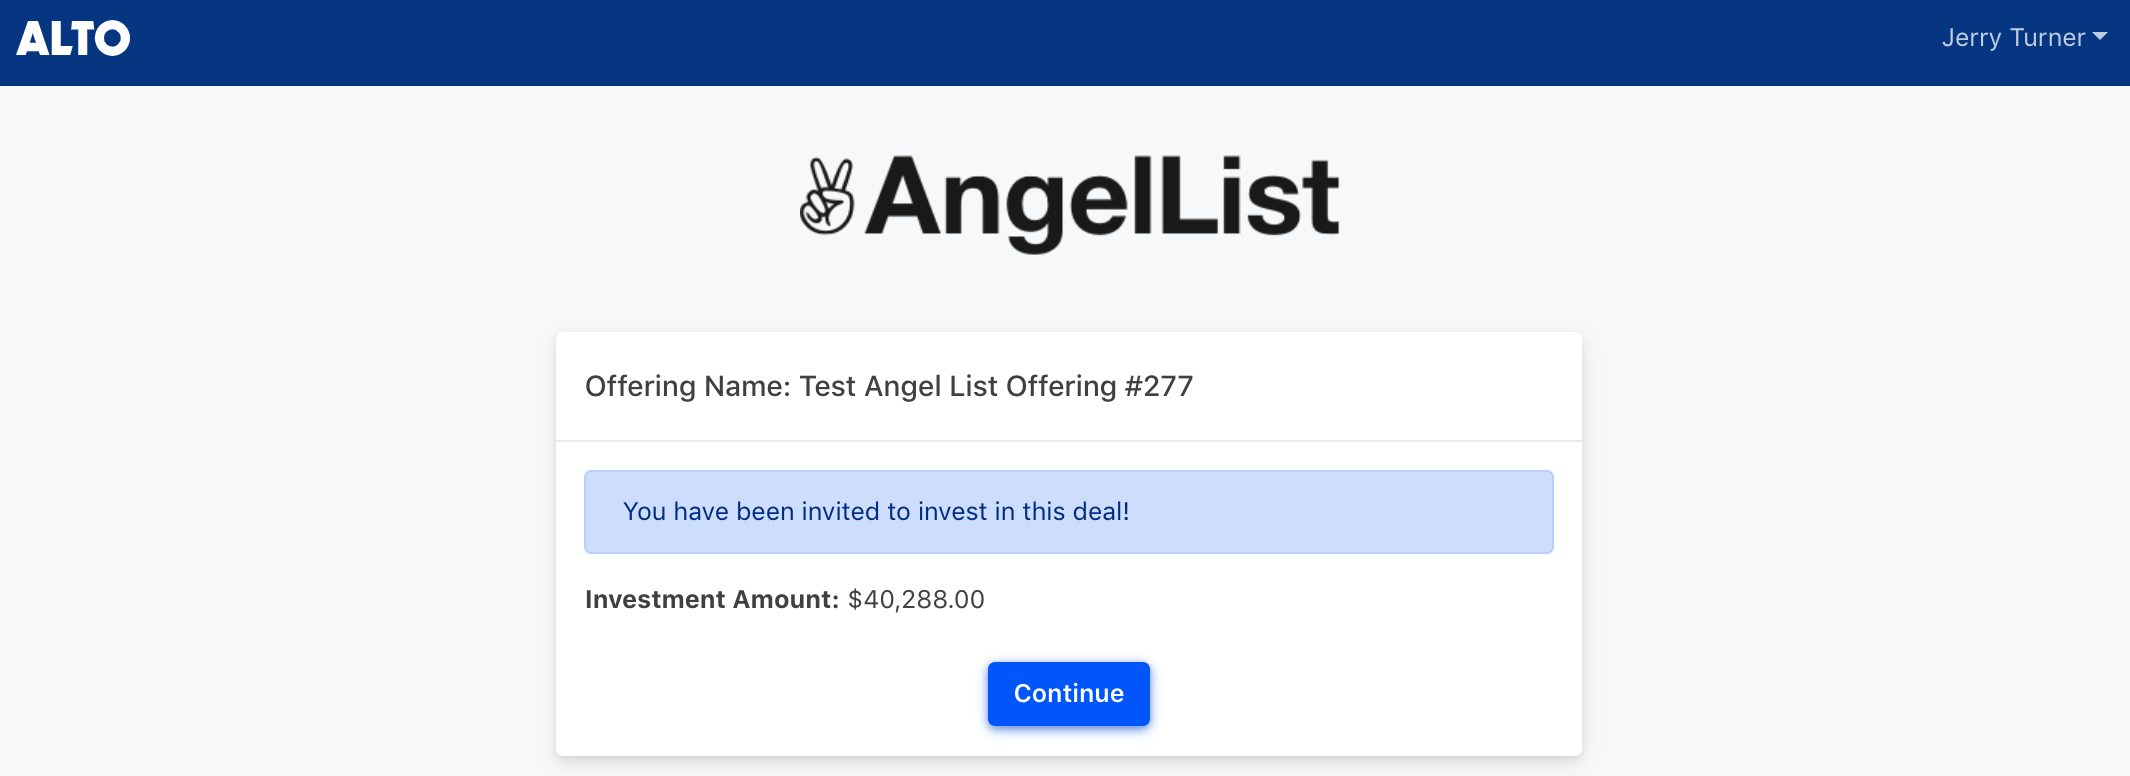
Task: Click empty card area left of Continue
Action: click(780, 694)
